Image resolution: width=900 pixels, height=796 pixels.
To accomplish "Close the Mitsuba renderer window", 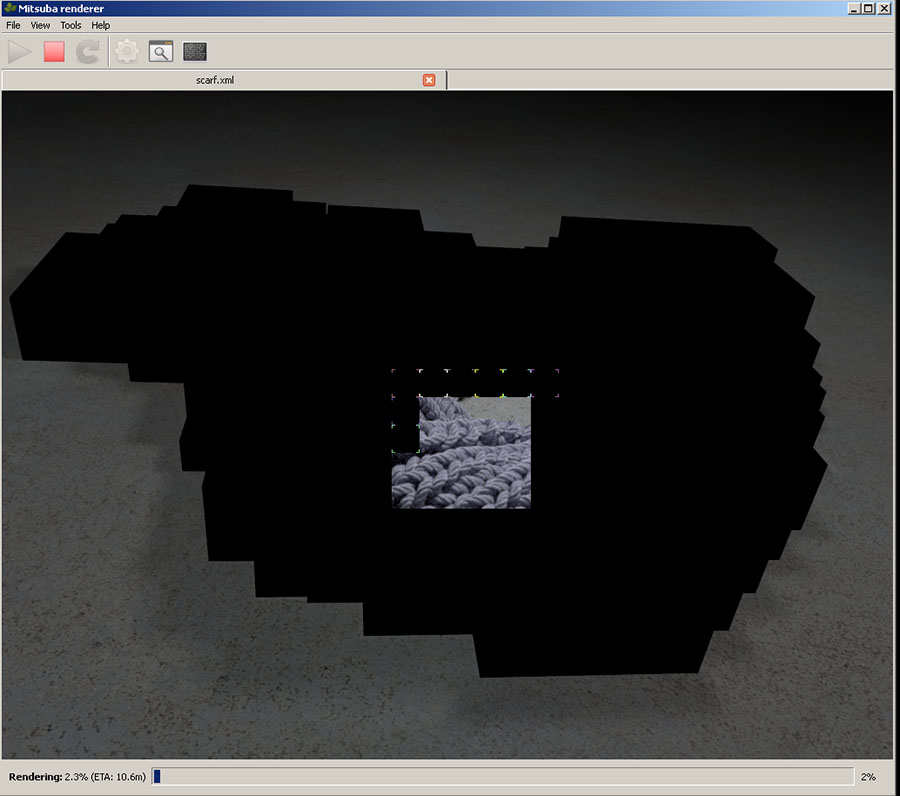I will click(x=884, y=8).
